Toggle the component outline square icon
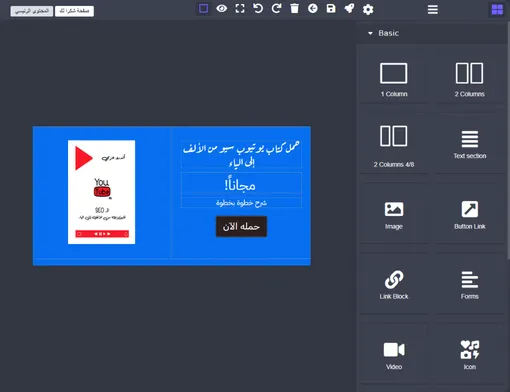Viewport: 510px width, 392px height. click(x=203, y=9)
